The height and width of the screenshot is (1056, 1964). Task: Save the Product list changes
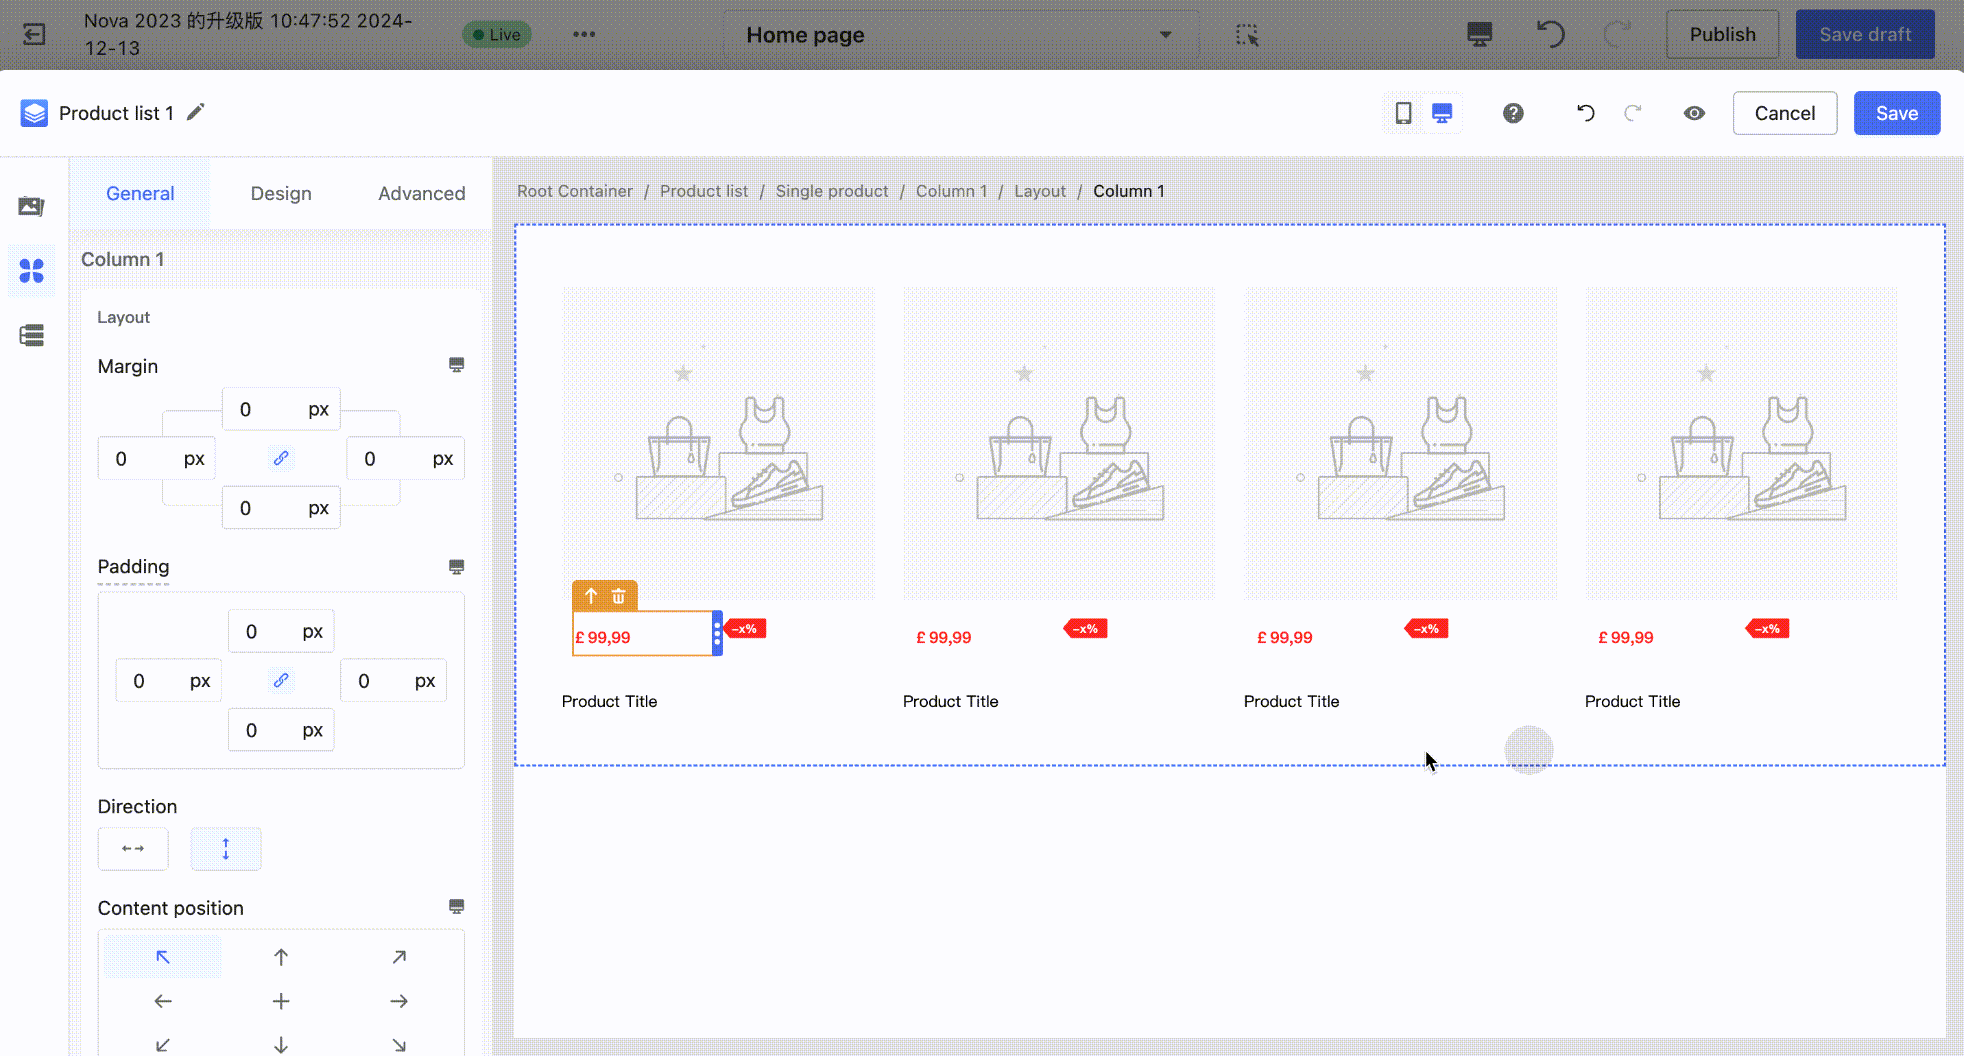tap(1896, 113)
